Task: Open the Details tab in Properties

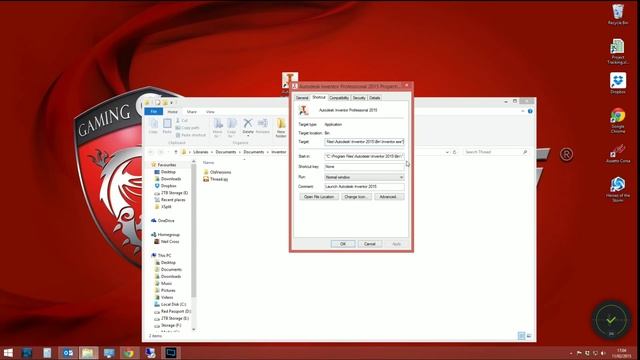Action: coord(374,98)
